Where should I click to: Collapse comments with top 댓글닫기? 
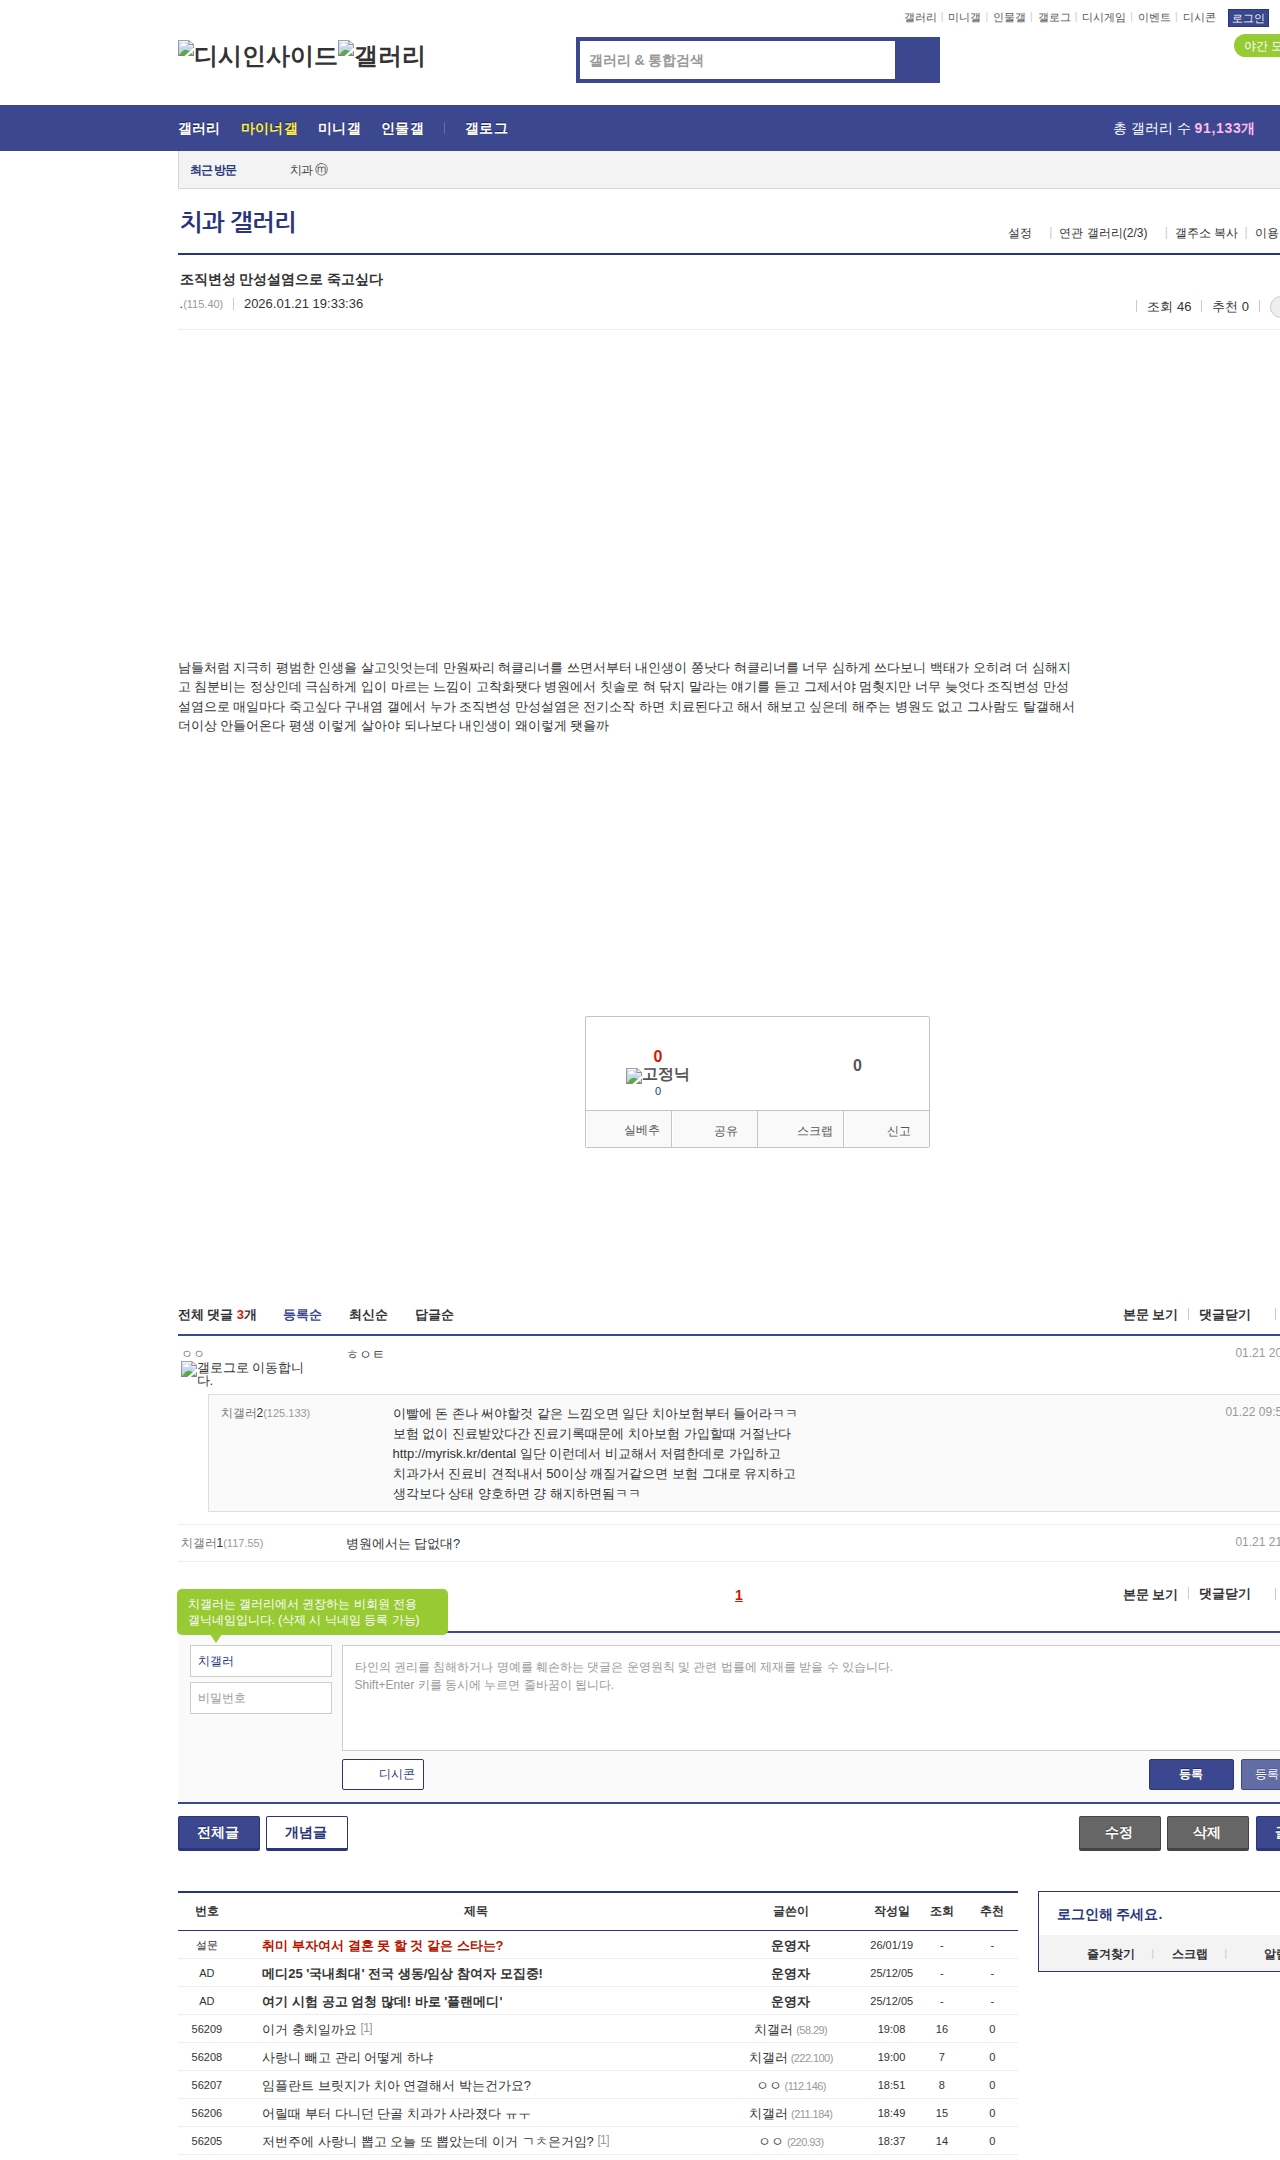(1224, 1315)
